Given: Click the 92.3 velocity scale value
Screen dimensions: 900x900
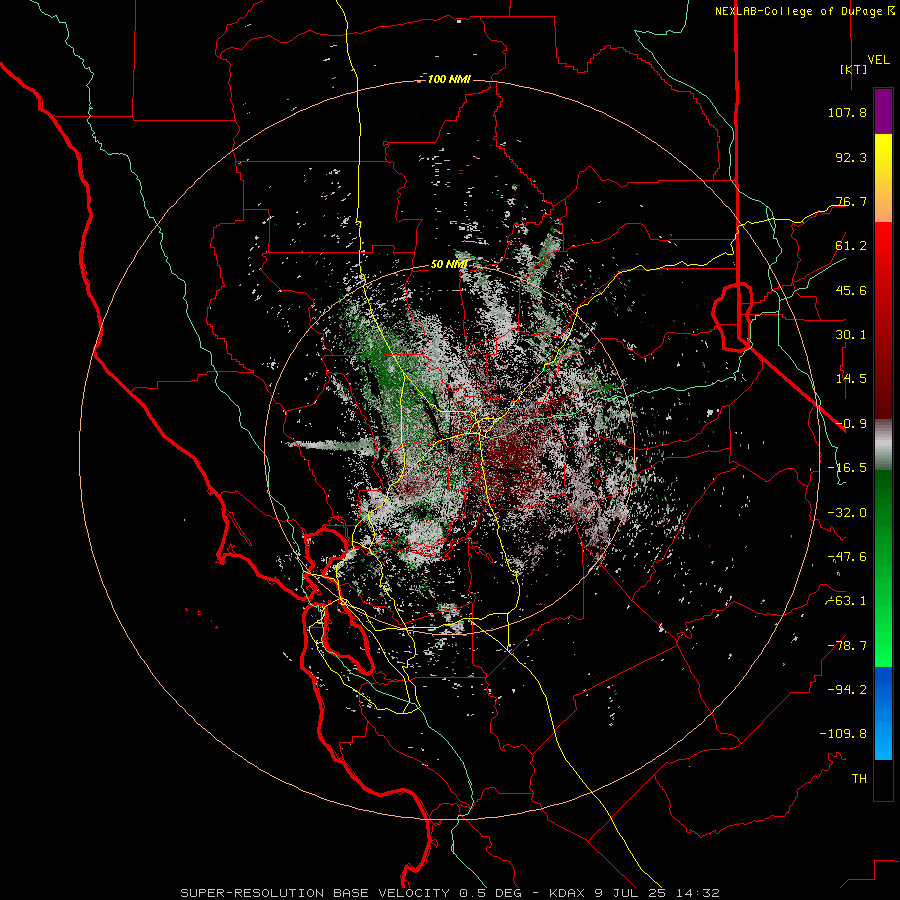Looking at the screenshot, I should (x=851, y=157).
